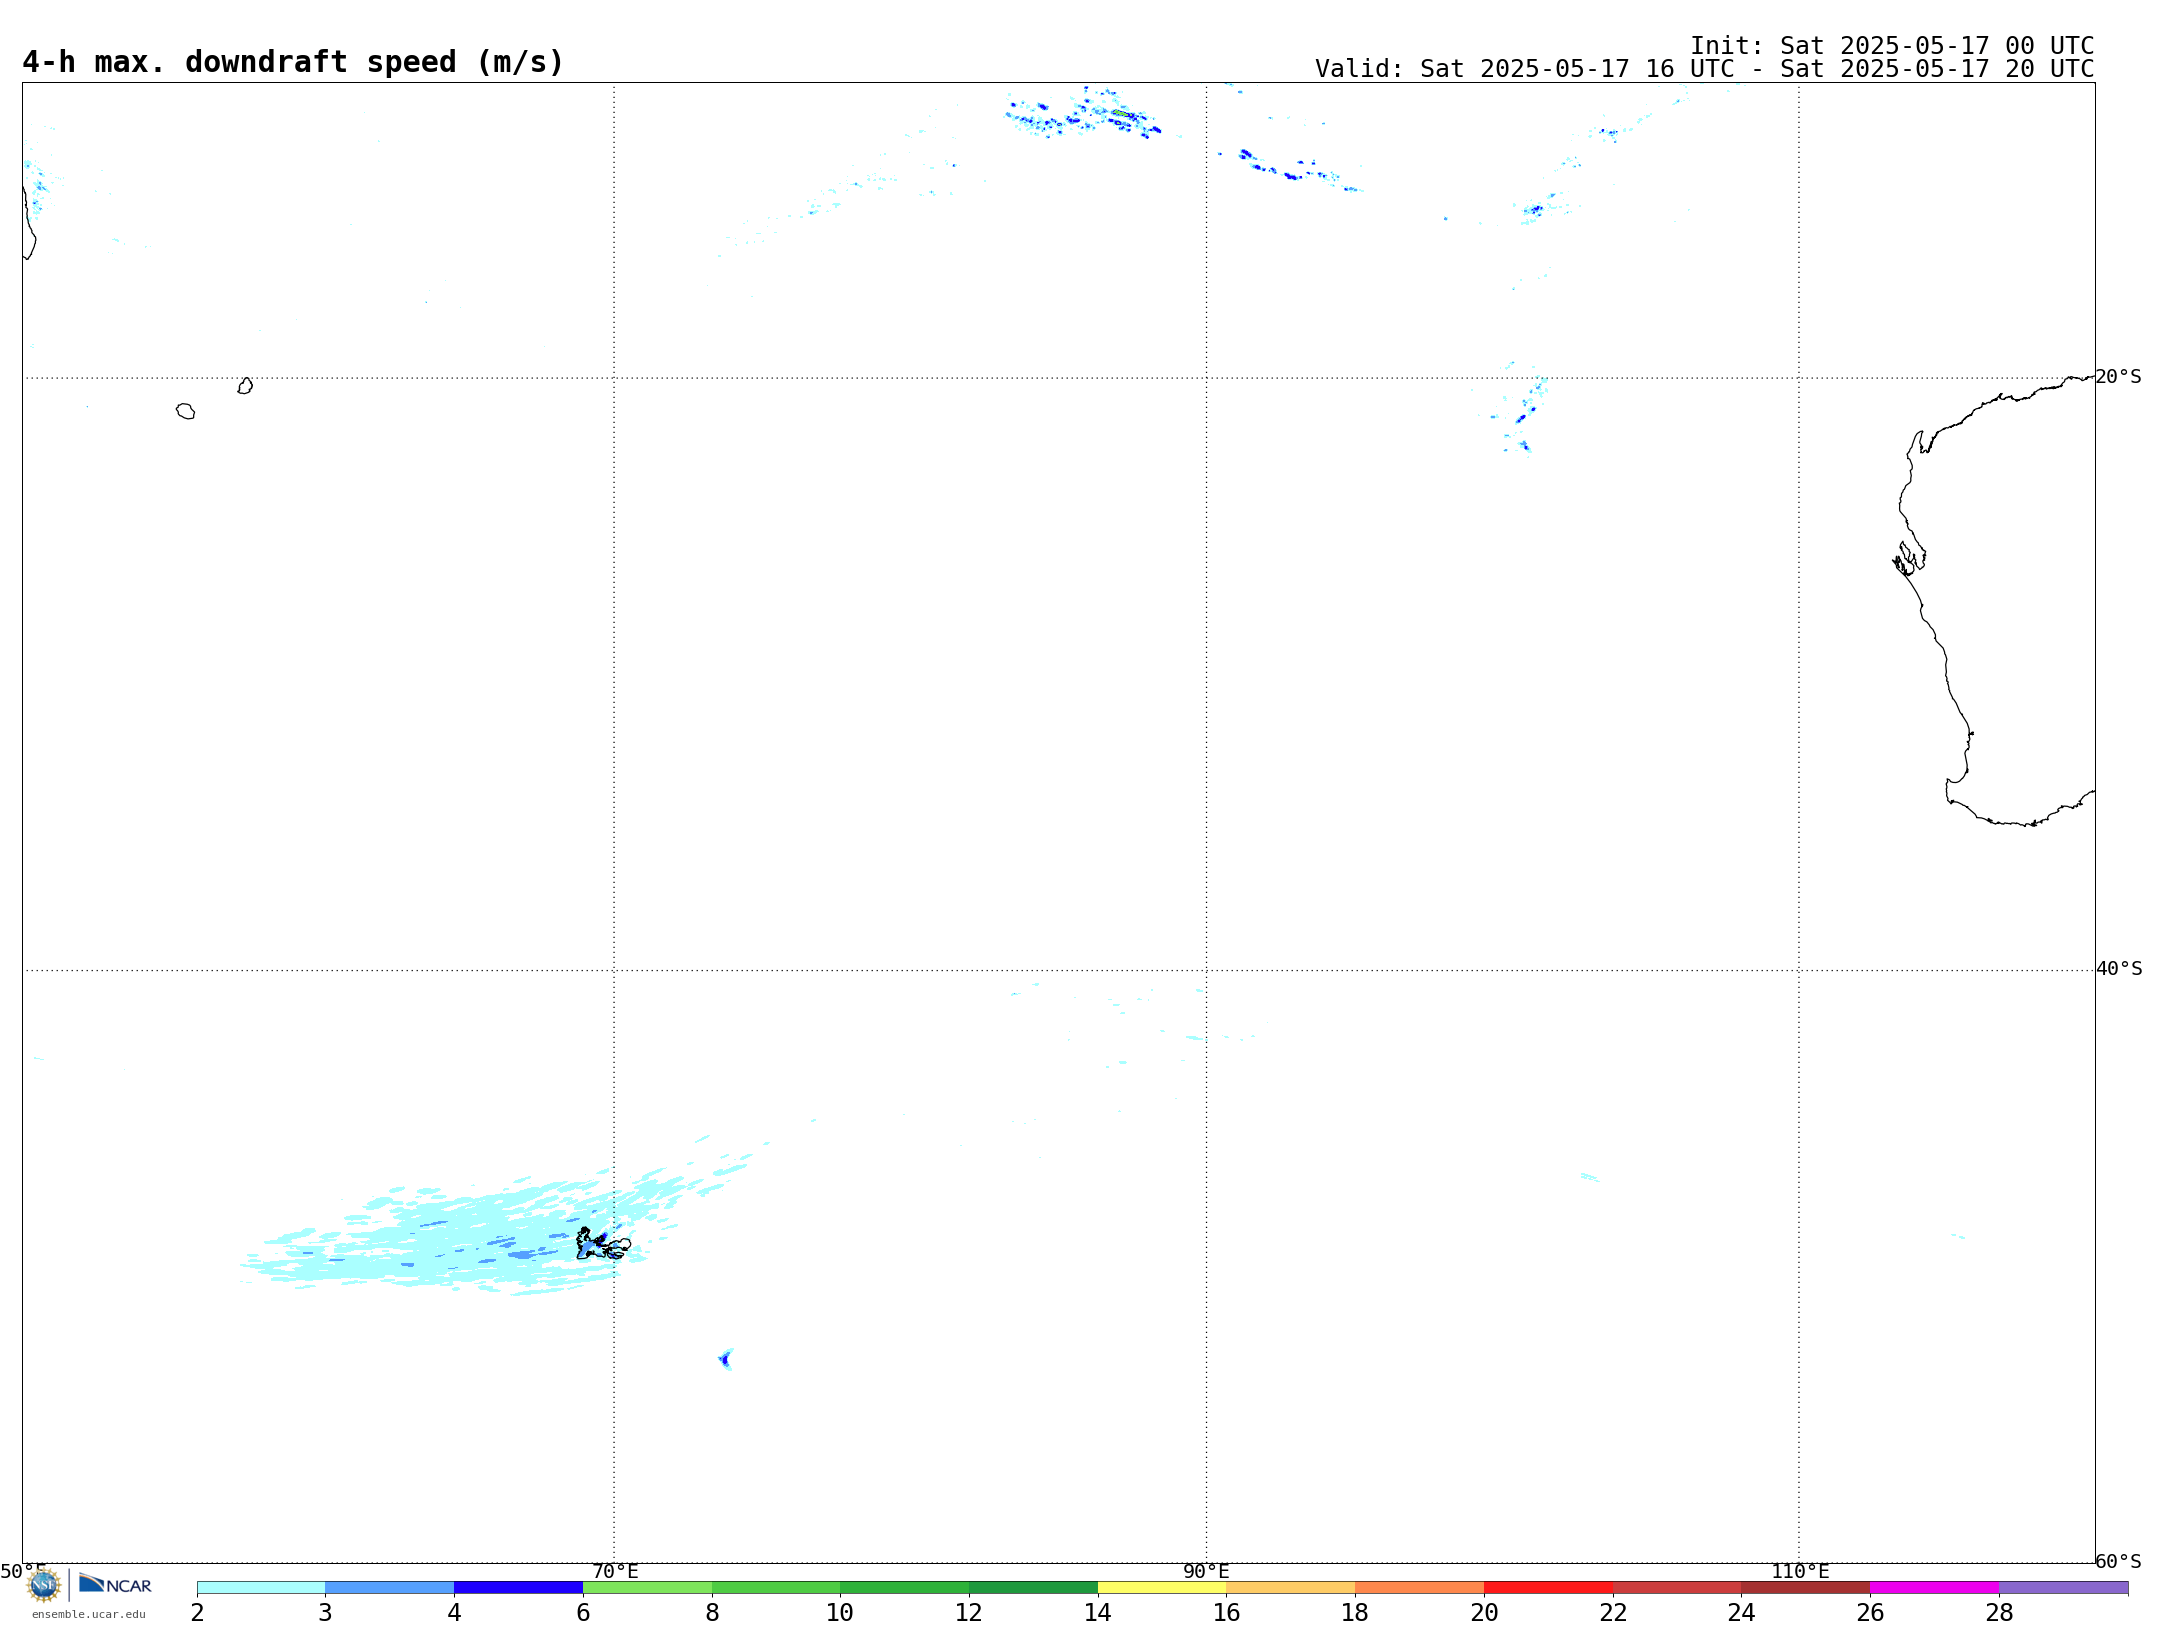
Task: Click the 'Init: Sat 2025-05-17 00 UTC' text
Action: click(x=1892, y=46)
